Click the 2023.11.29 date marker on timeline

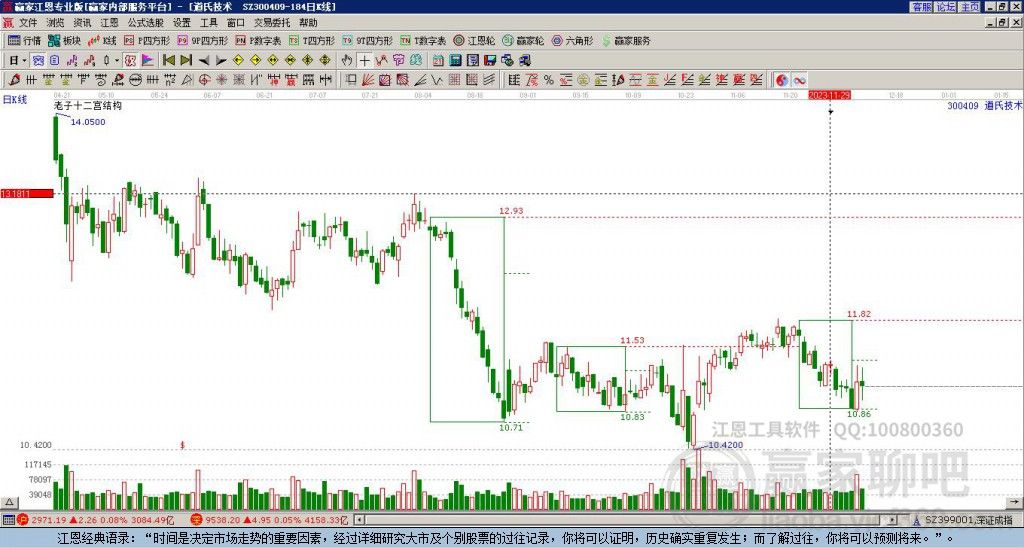(x=830, y=95)
